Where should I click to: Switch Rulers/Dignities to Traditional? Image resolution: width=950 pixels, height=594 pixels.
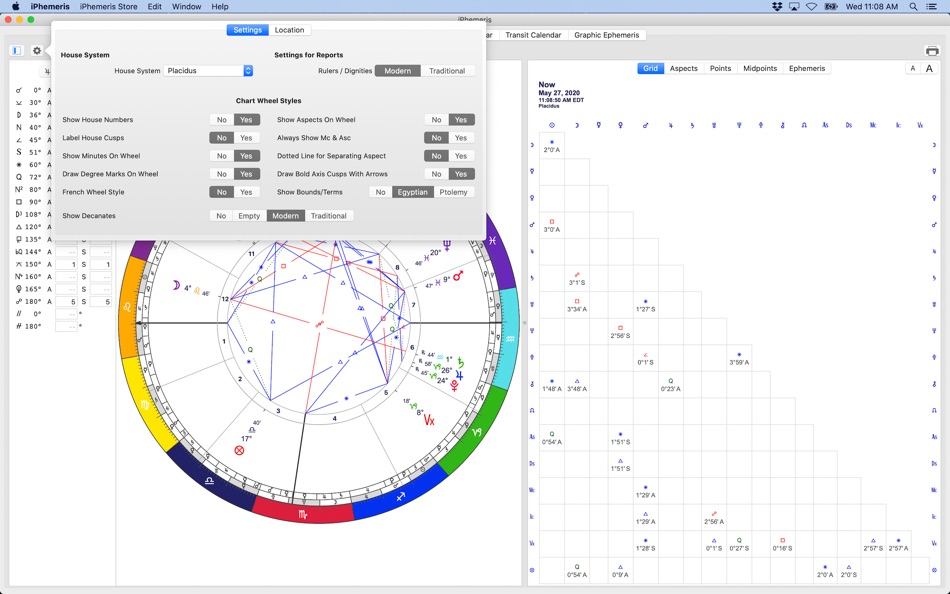coord(447,71)
